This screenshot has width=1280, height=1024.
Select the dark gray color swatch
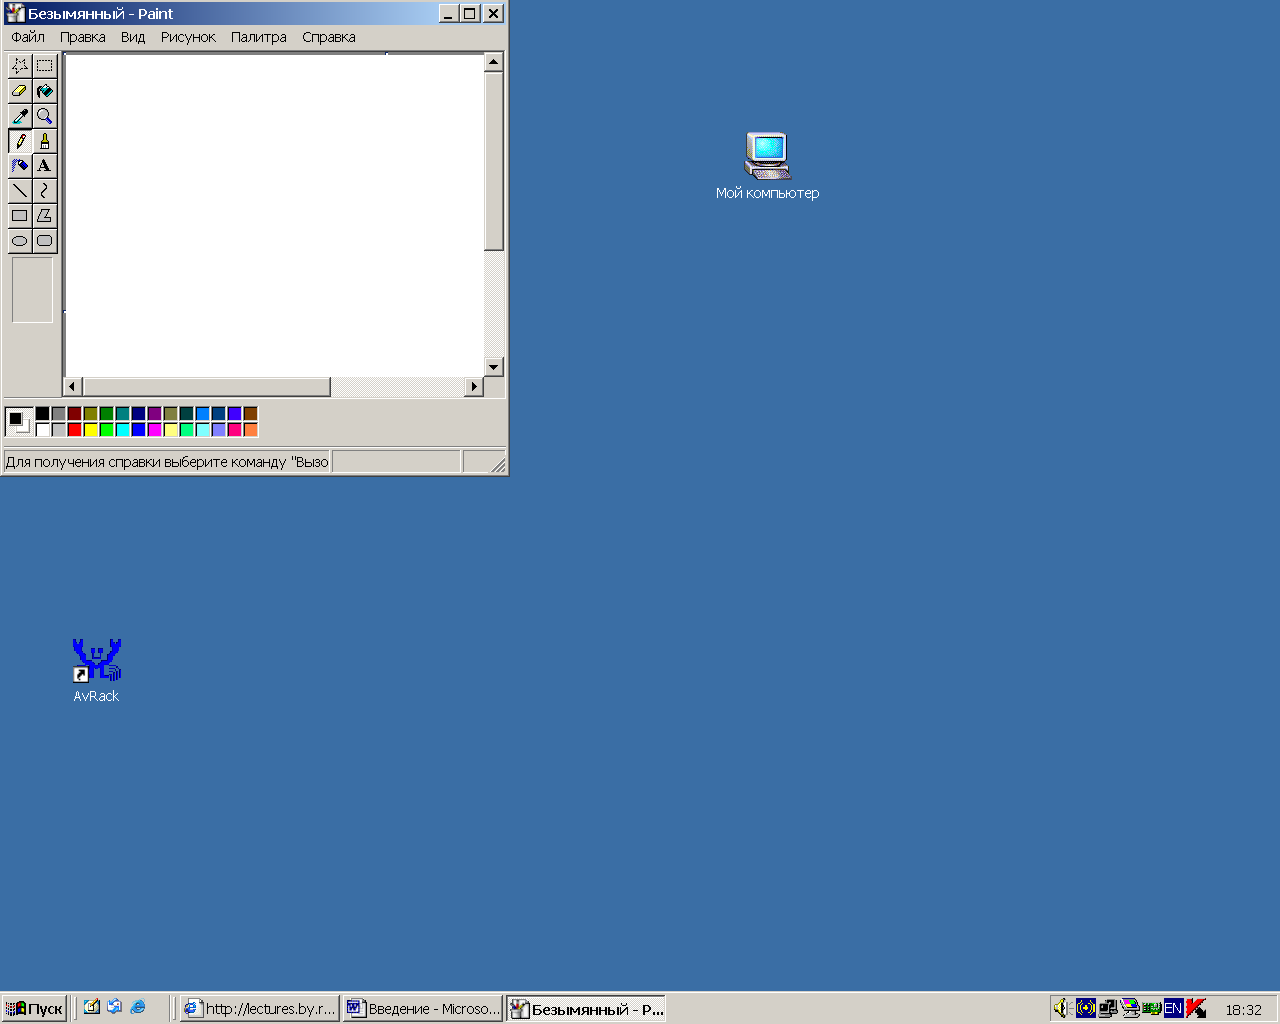(59, 413)
